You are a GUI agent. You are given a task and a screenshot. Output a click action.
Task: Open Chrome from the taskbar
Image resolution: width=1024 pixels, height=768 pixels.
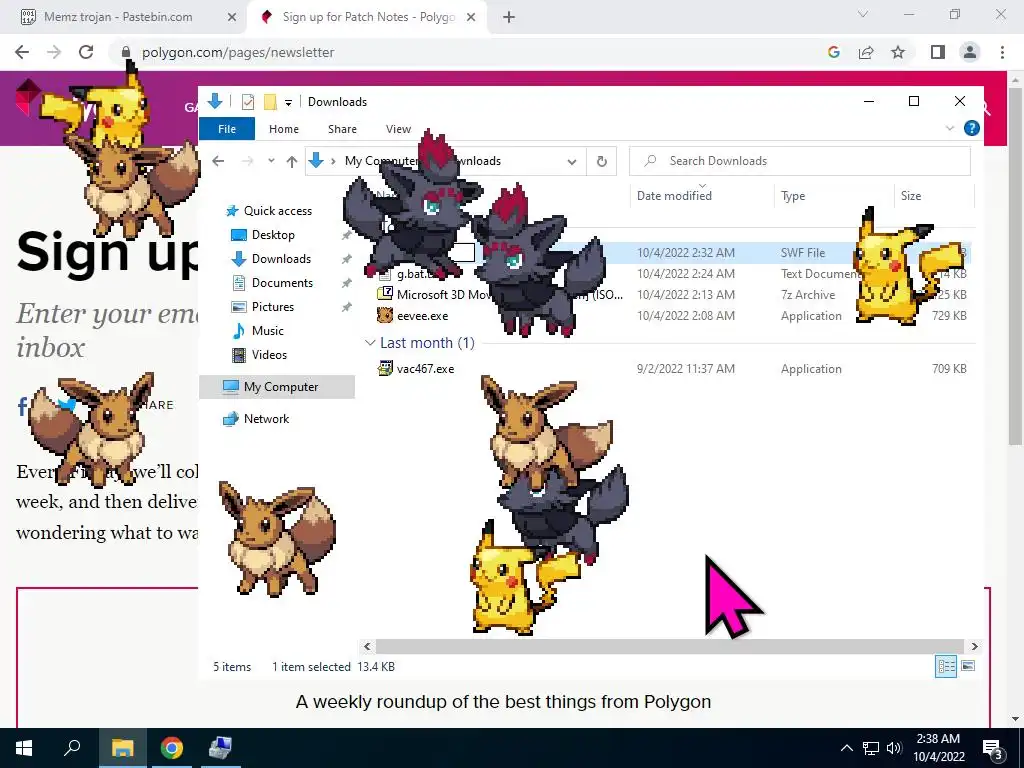click(x=172, y=748)
